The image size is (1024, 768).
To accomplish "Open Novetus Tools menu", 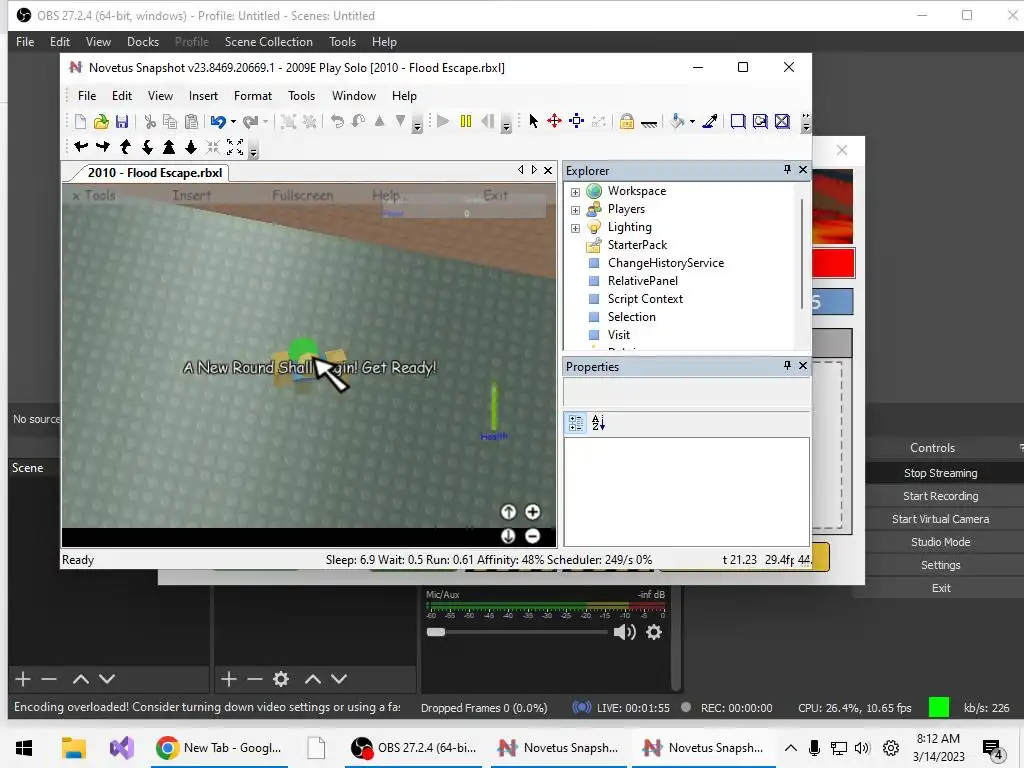I will click(302, 96).
